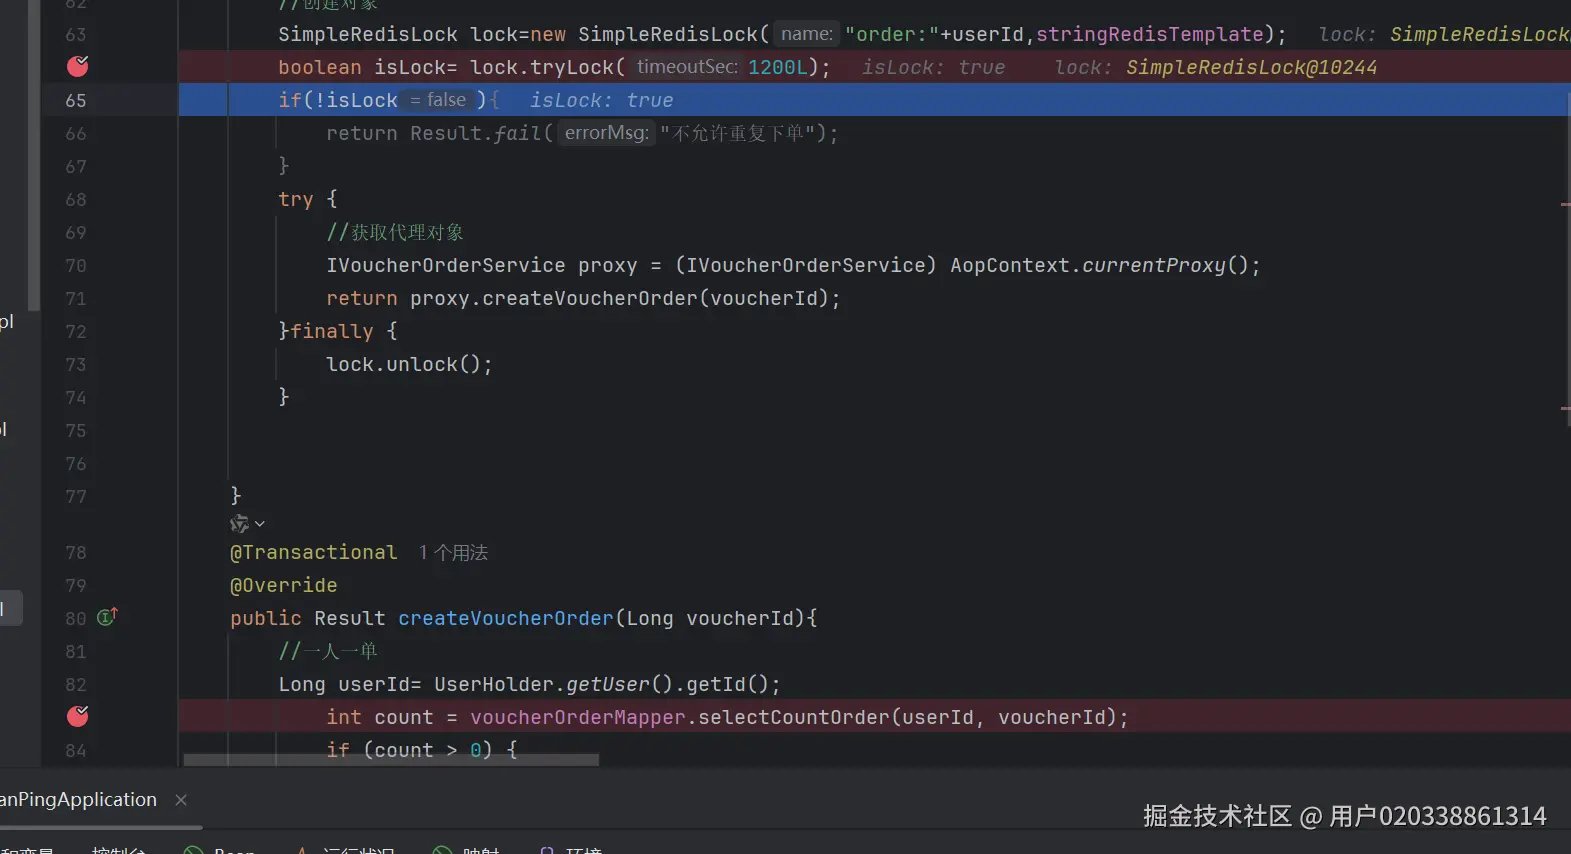
Task: Click "UserHolder.getUser().getId()" on line 82
Action: coord(602,684)
